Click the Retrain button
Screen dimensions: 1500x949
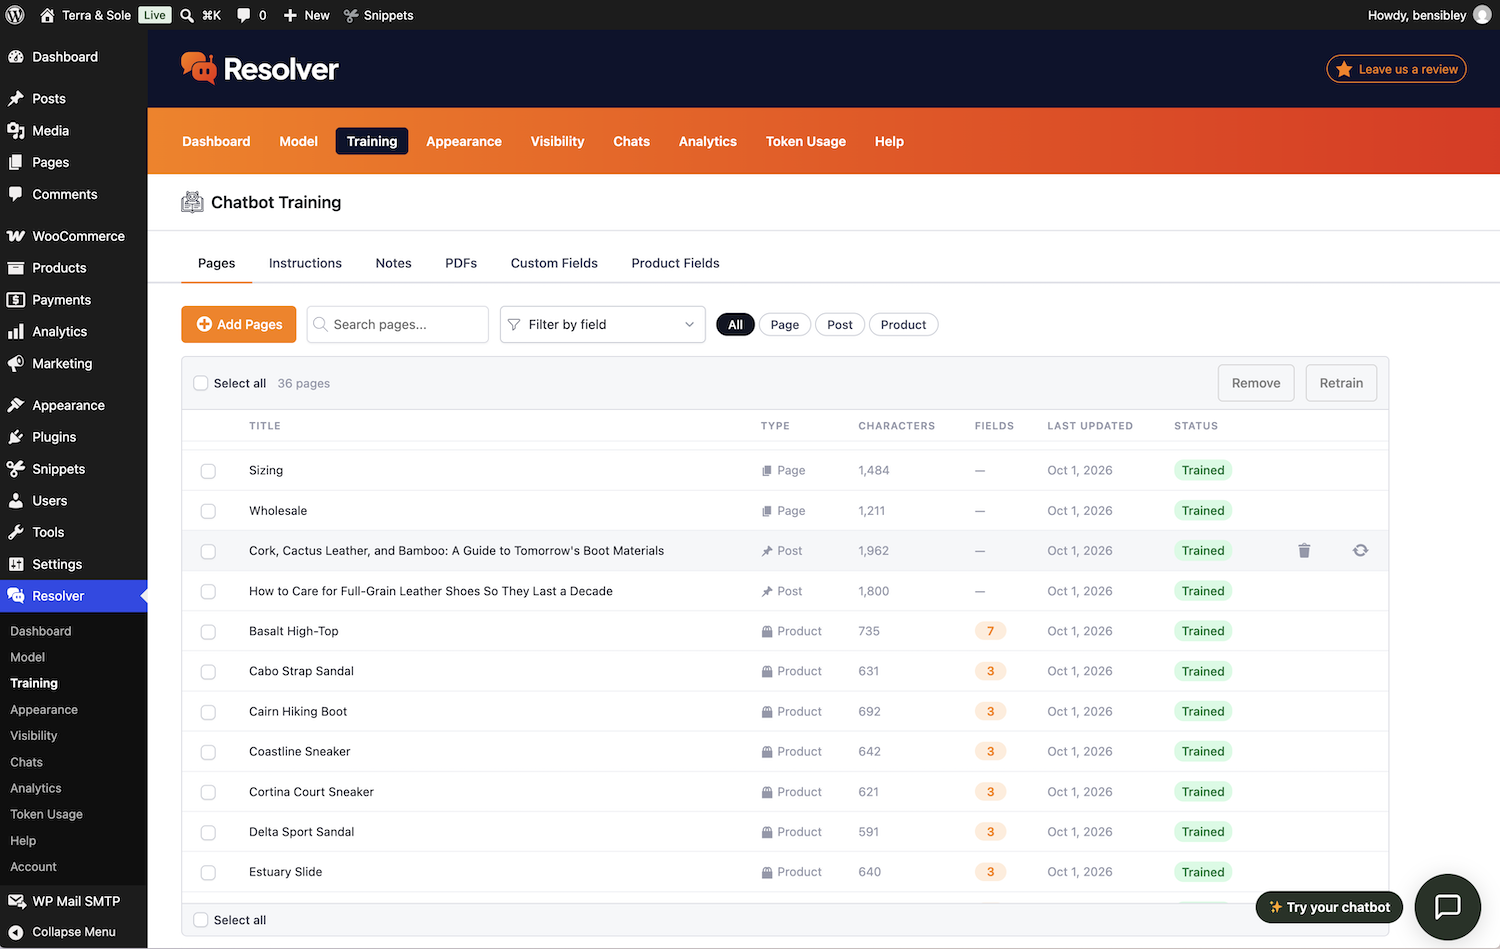(x=1341, y=383)
